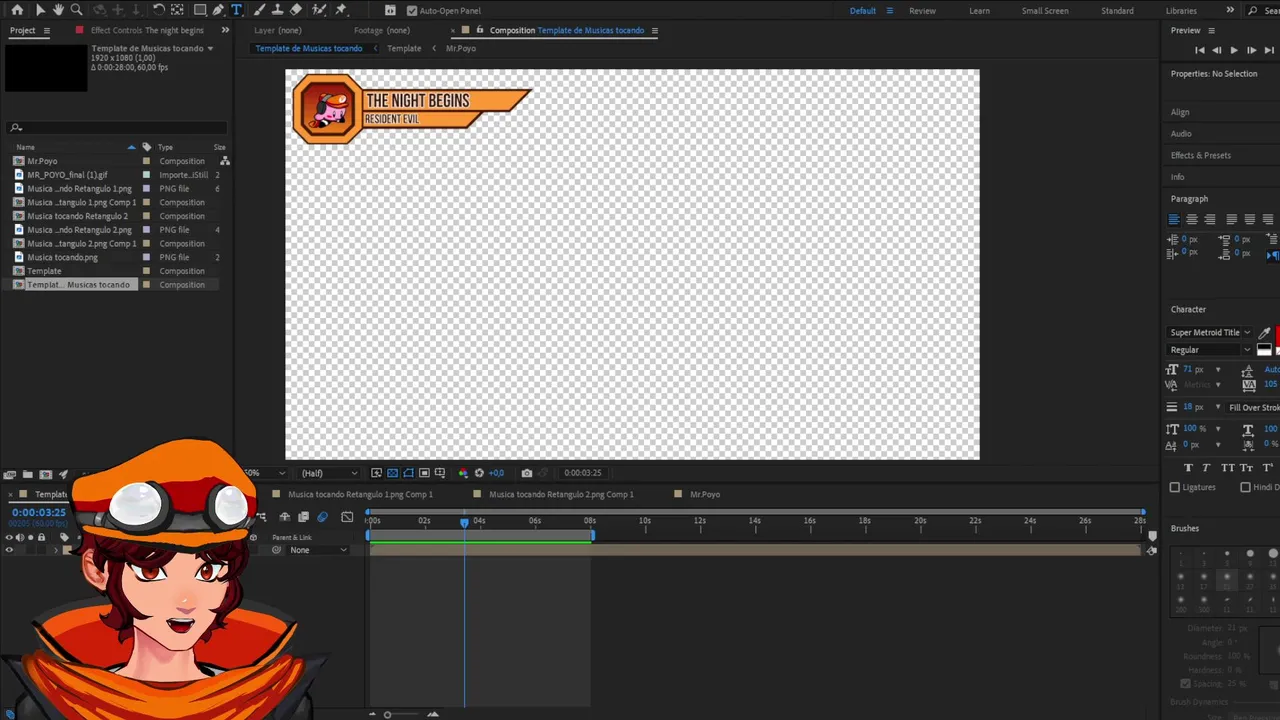This screenshot has width=1280, height=720.
Task: Switch to the Libraries workspace
Action: coord(1181,11)
